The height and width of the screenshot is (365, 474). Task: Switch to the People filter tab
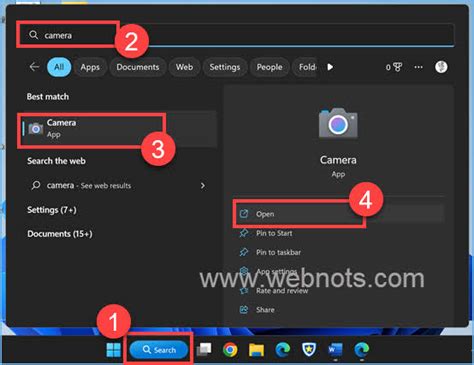[269, 67]
